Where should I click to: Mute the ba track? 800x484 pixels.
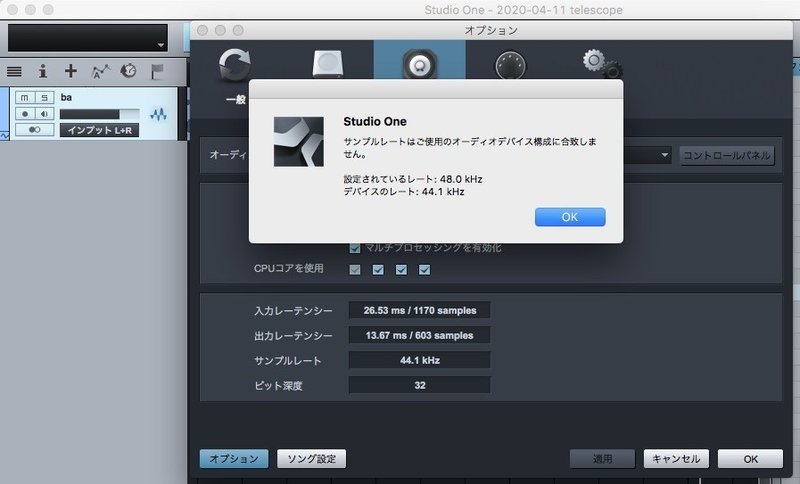pos(24,97)
